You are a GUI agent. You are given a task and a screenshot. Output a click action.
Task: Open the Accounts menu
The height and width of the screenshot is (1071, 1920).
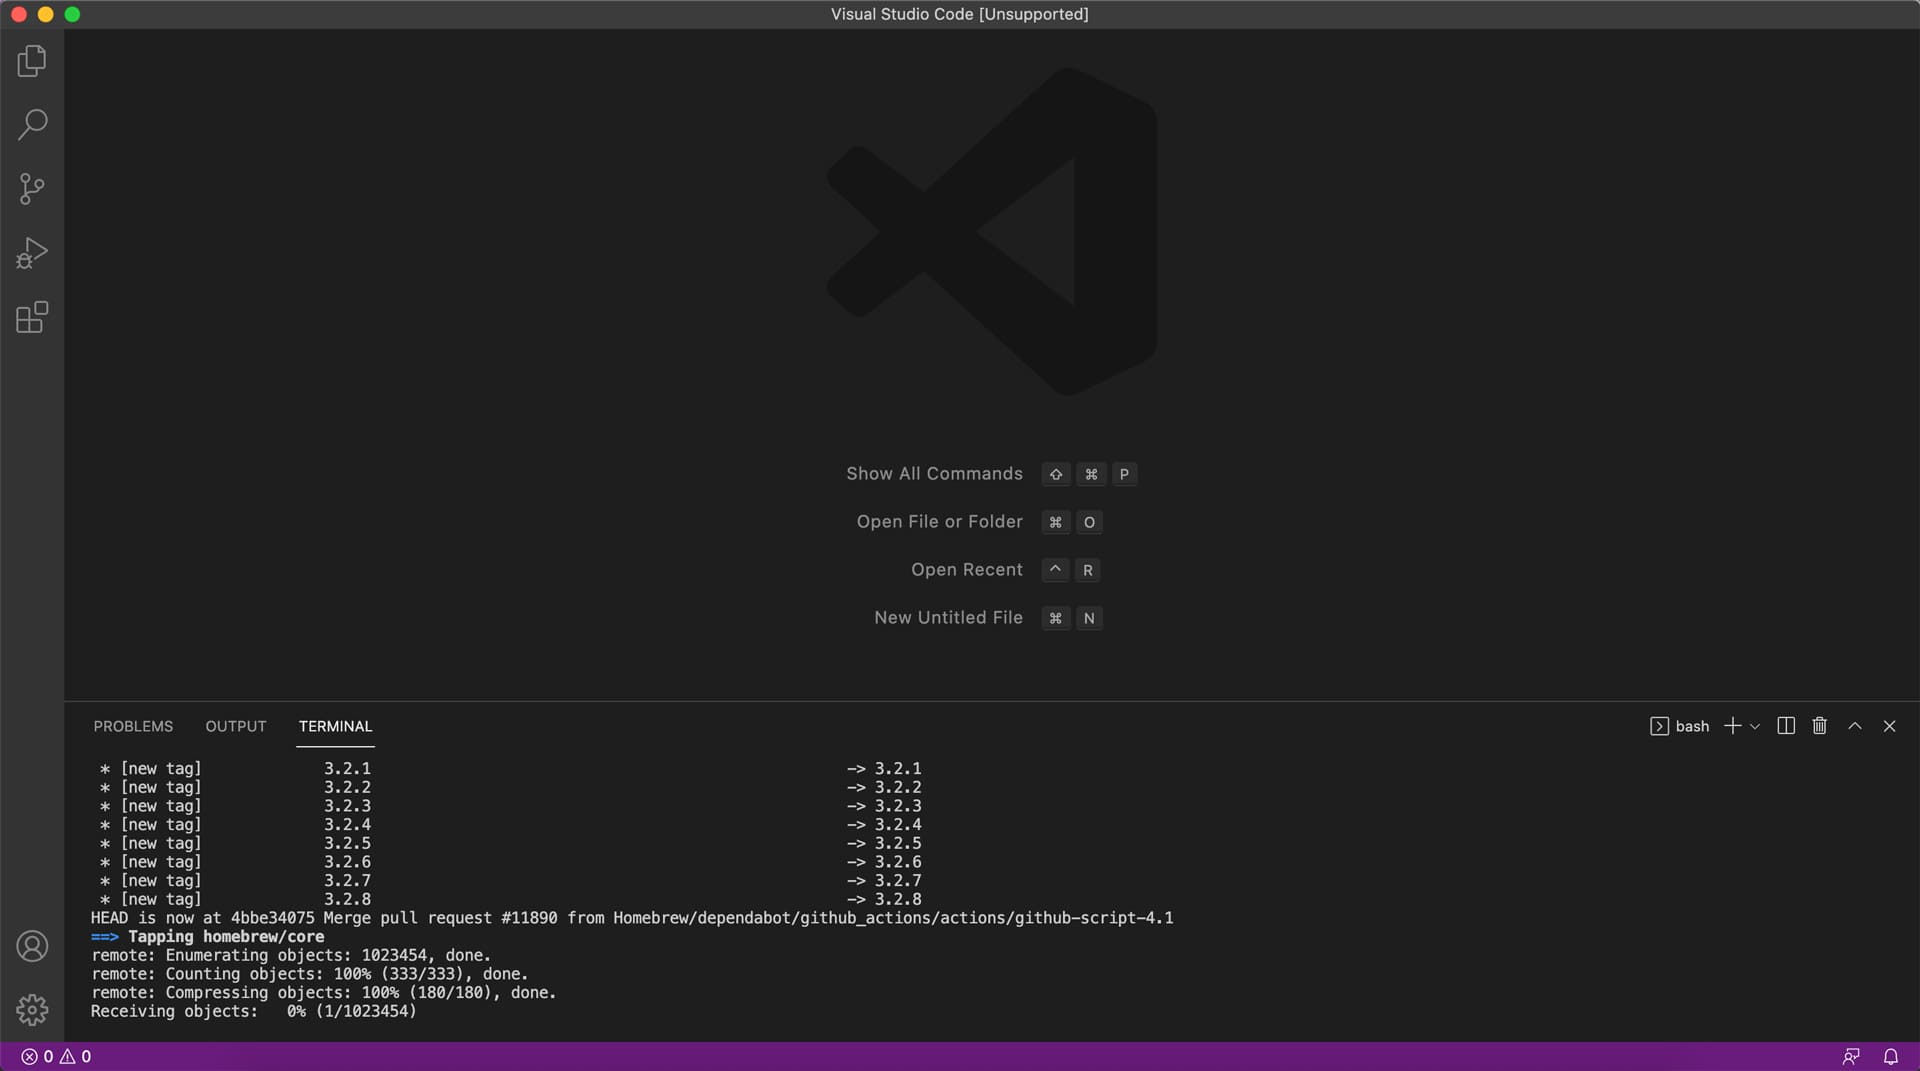(x=31, y=945)
